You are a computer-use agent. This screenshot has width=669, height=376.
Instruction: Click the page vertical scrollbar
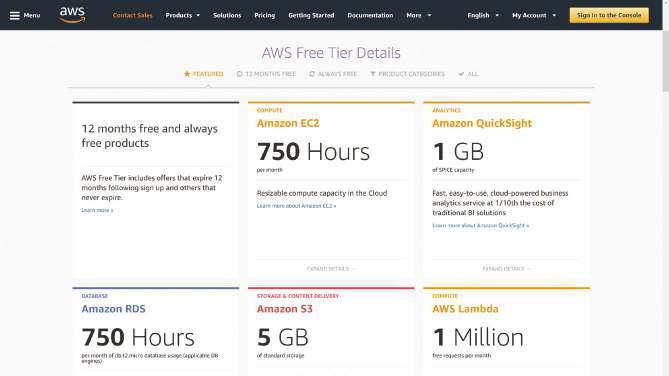coord(666,188)
